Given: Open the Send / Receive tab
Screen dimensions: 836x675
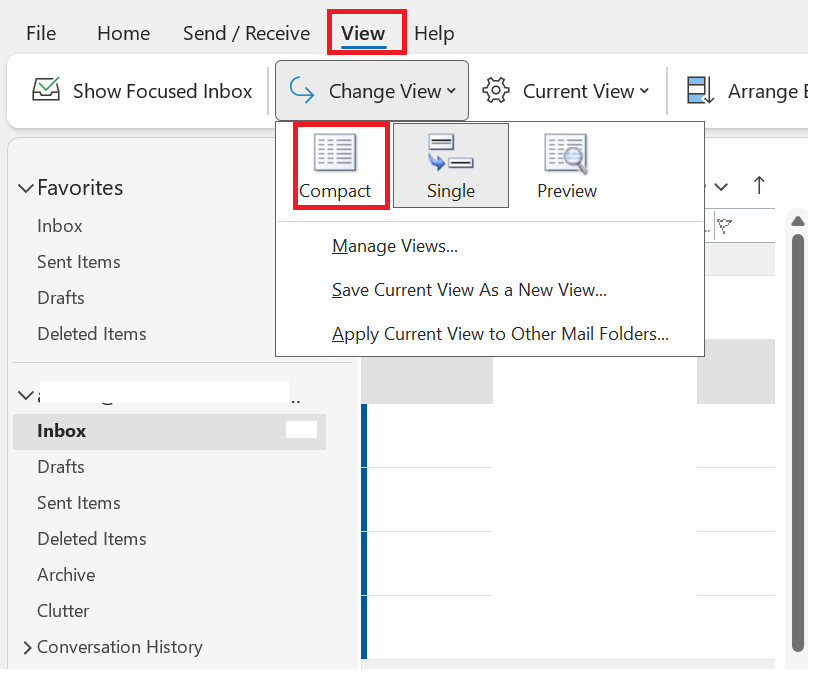Looking at the screenshot, I should coord(246,34).
